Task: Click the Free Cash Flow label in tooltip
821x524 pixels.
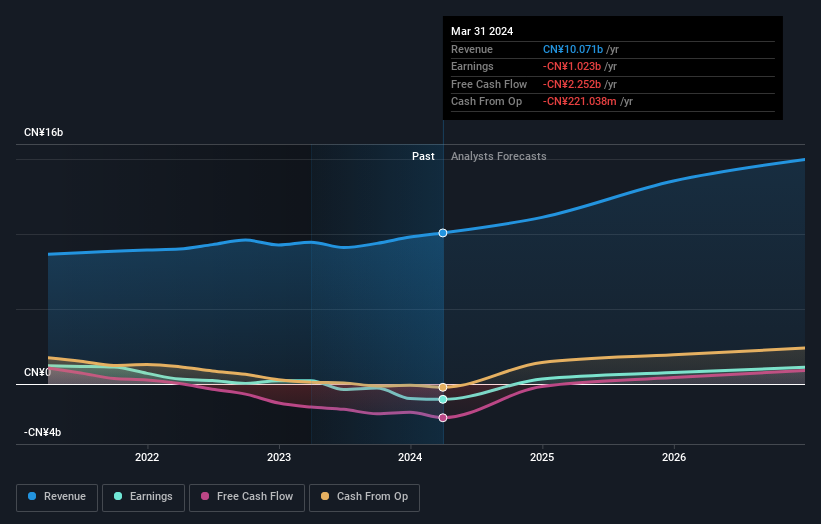Action: [489, 84]
